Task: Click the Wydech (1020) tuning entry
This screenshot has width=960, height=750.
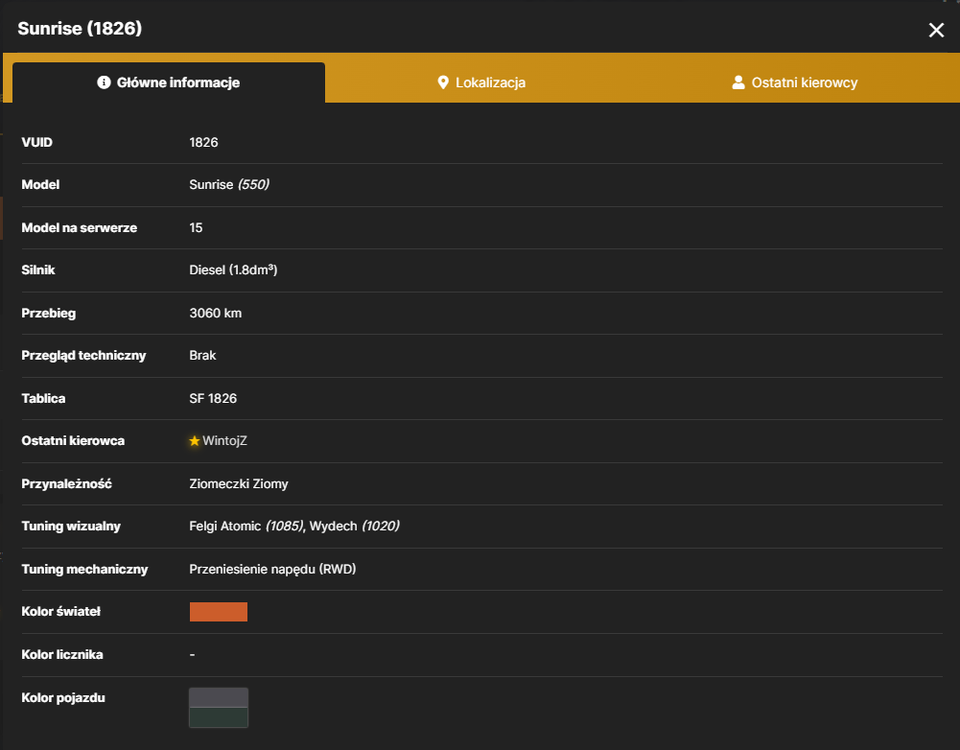Action: (x=354, y=526)
